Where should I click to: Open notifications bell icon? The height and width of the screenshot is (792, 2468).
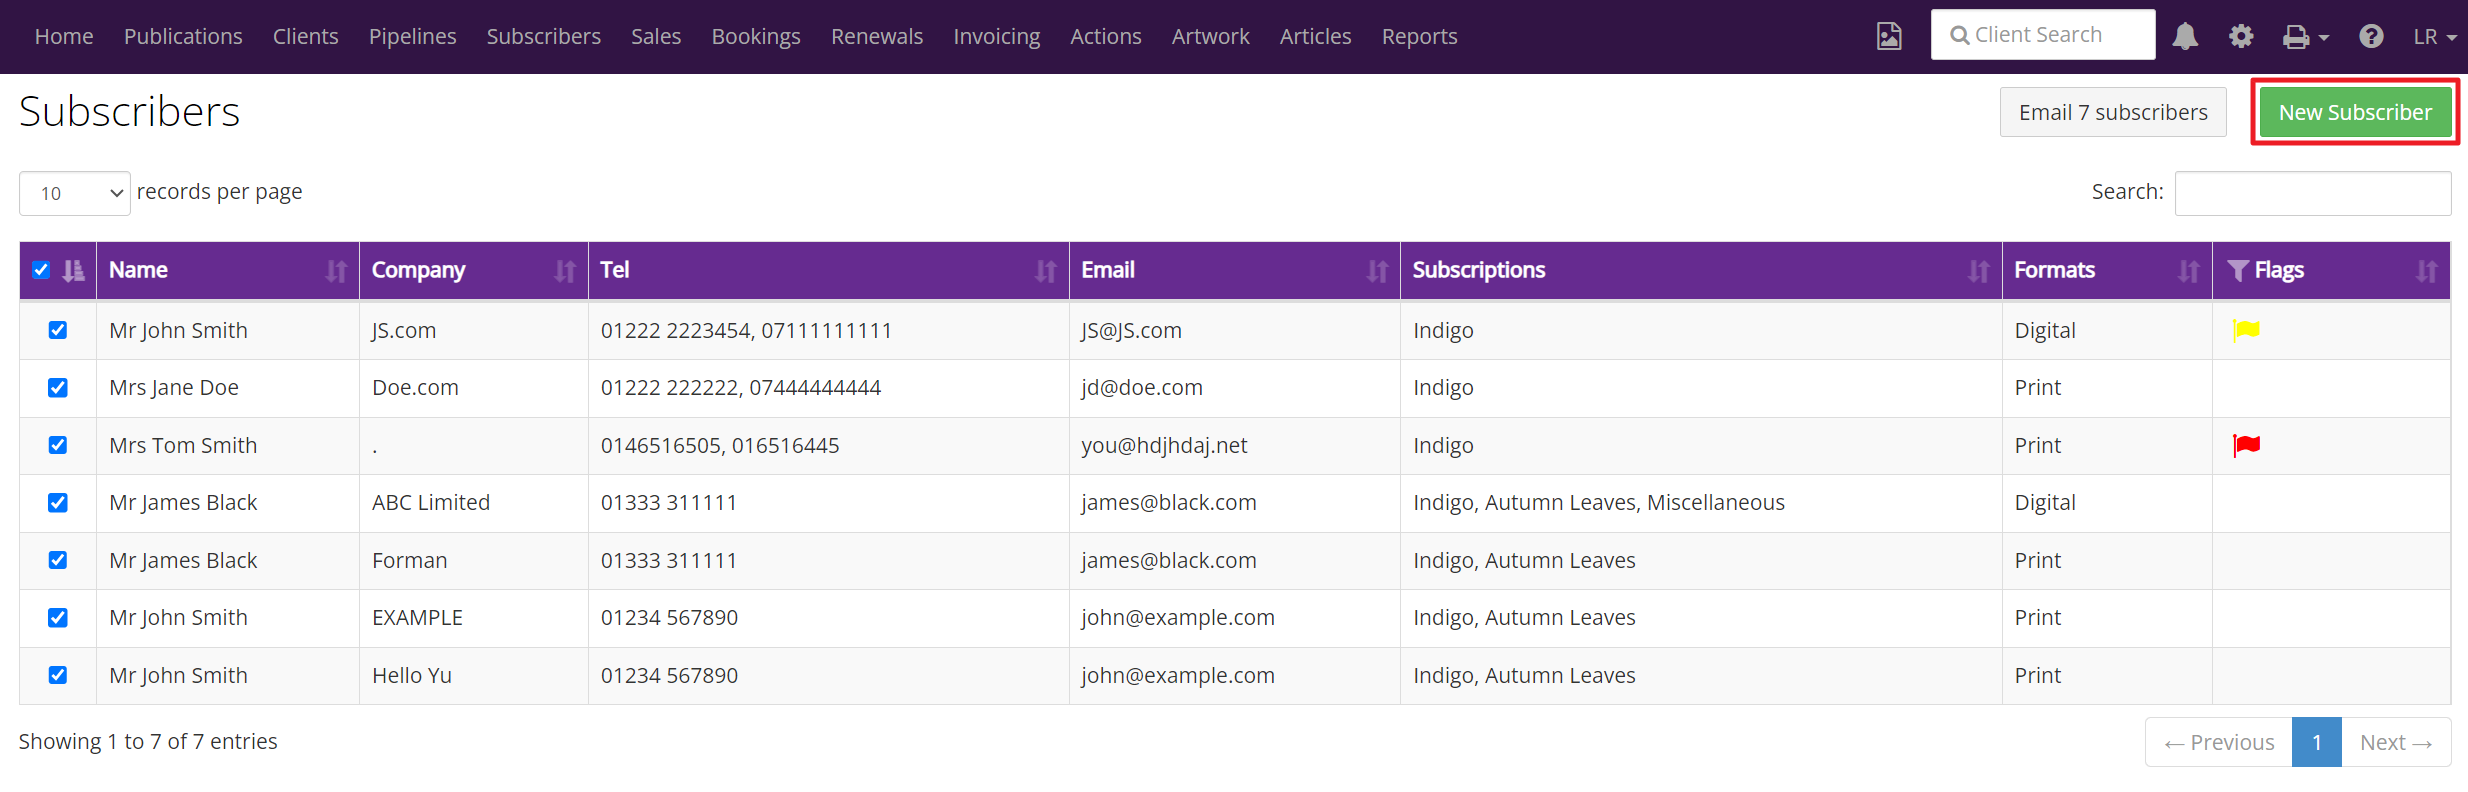[2185, 37]
